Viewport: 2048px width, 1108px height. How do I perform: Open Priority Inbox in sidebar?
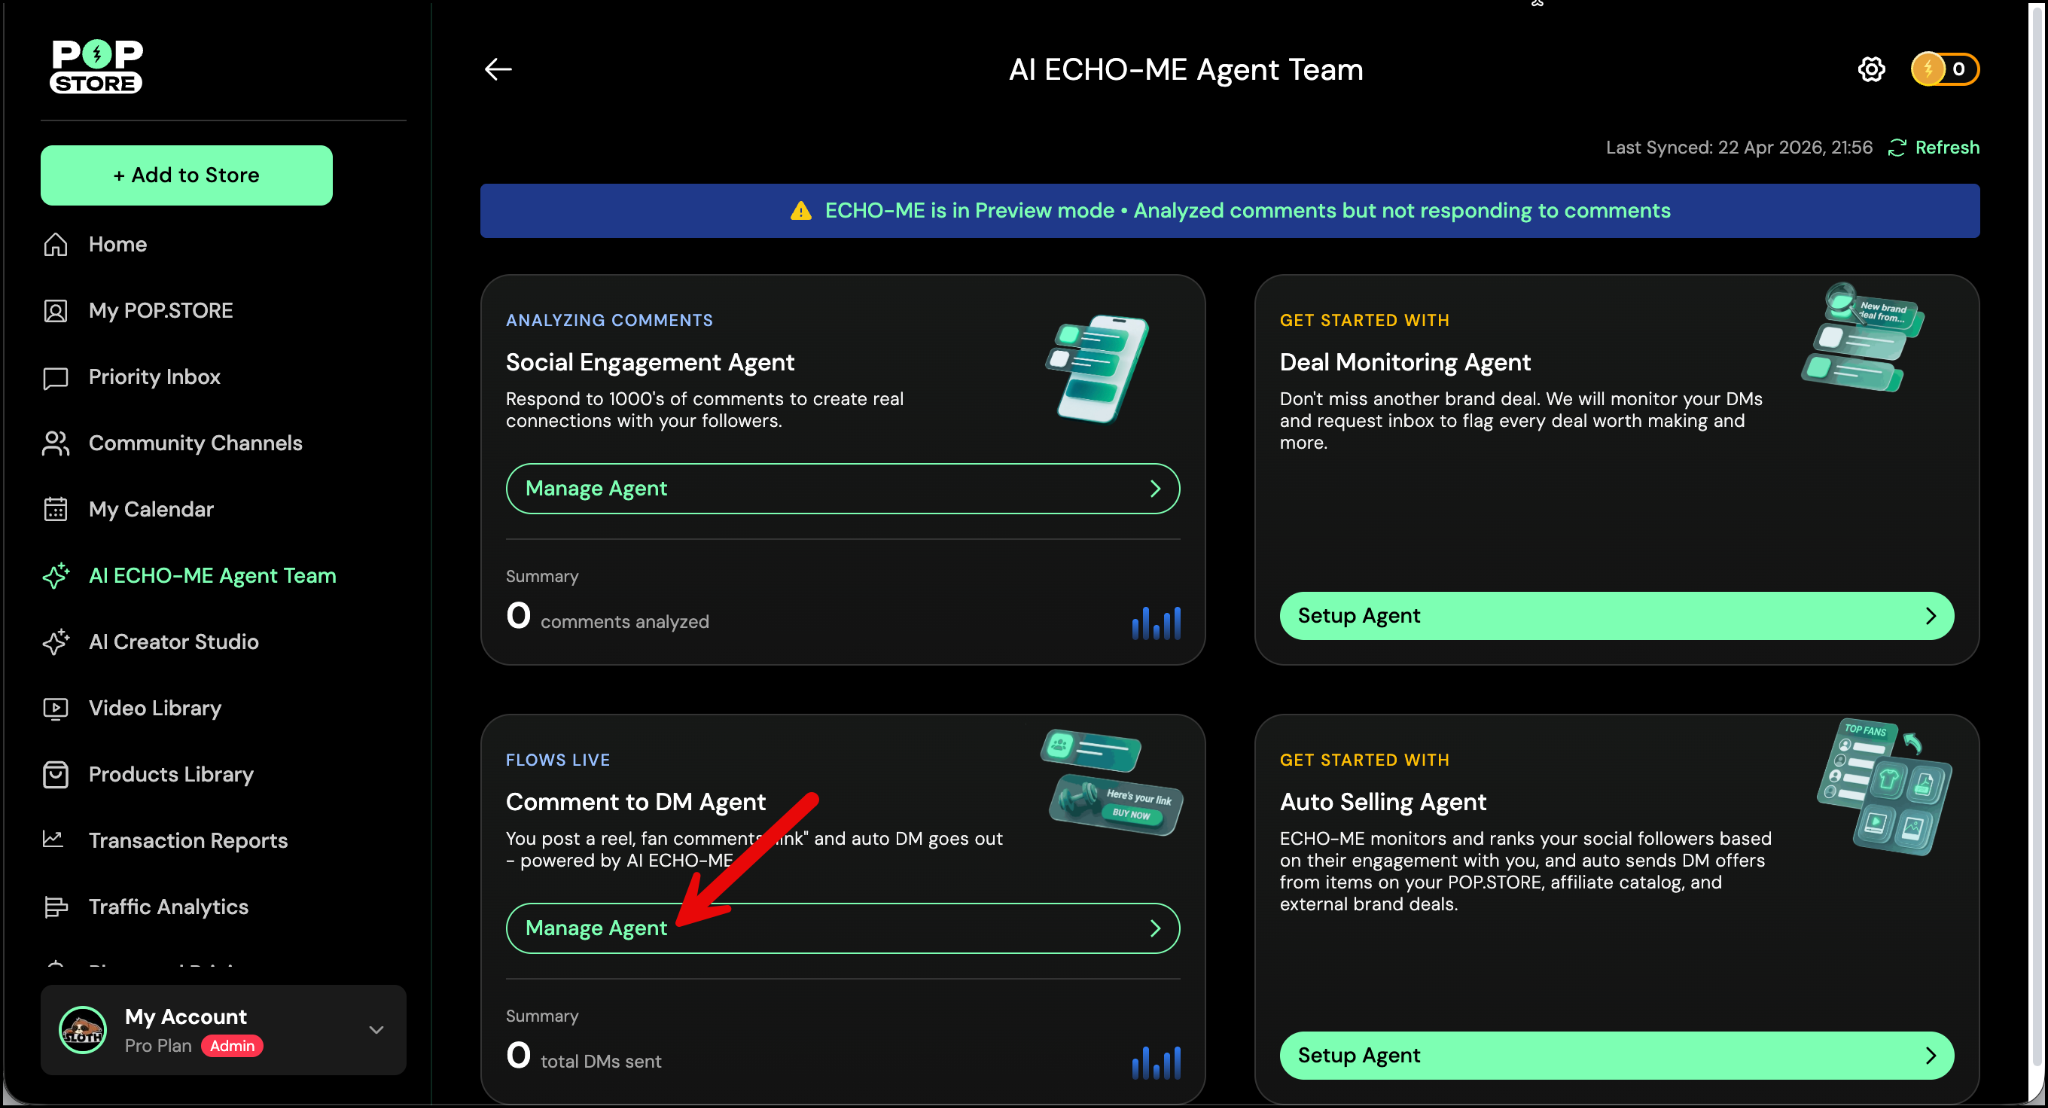click(x=154, y=377)
